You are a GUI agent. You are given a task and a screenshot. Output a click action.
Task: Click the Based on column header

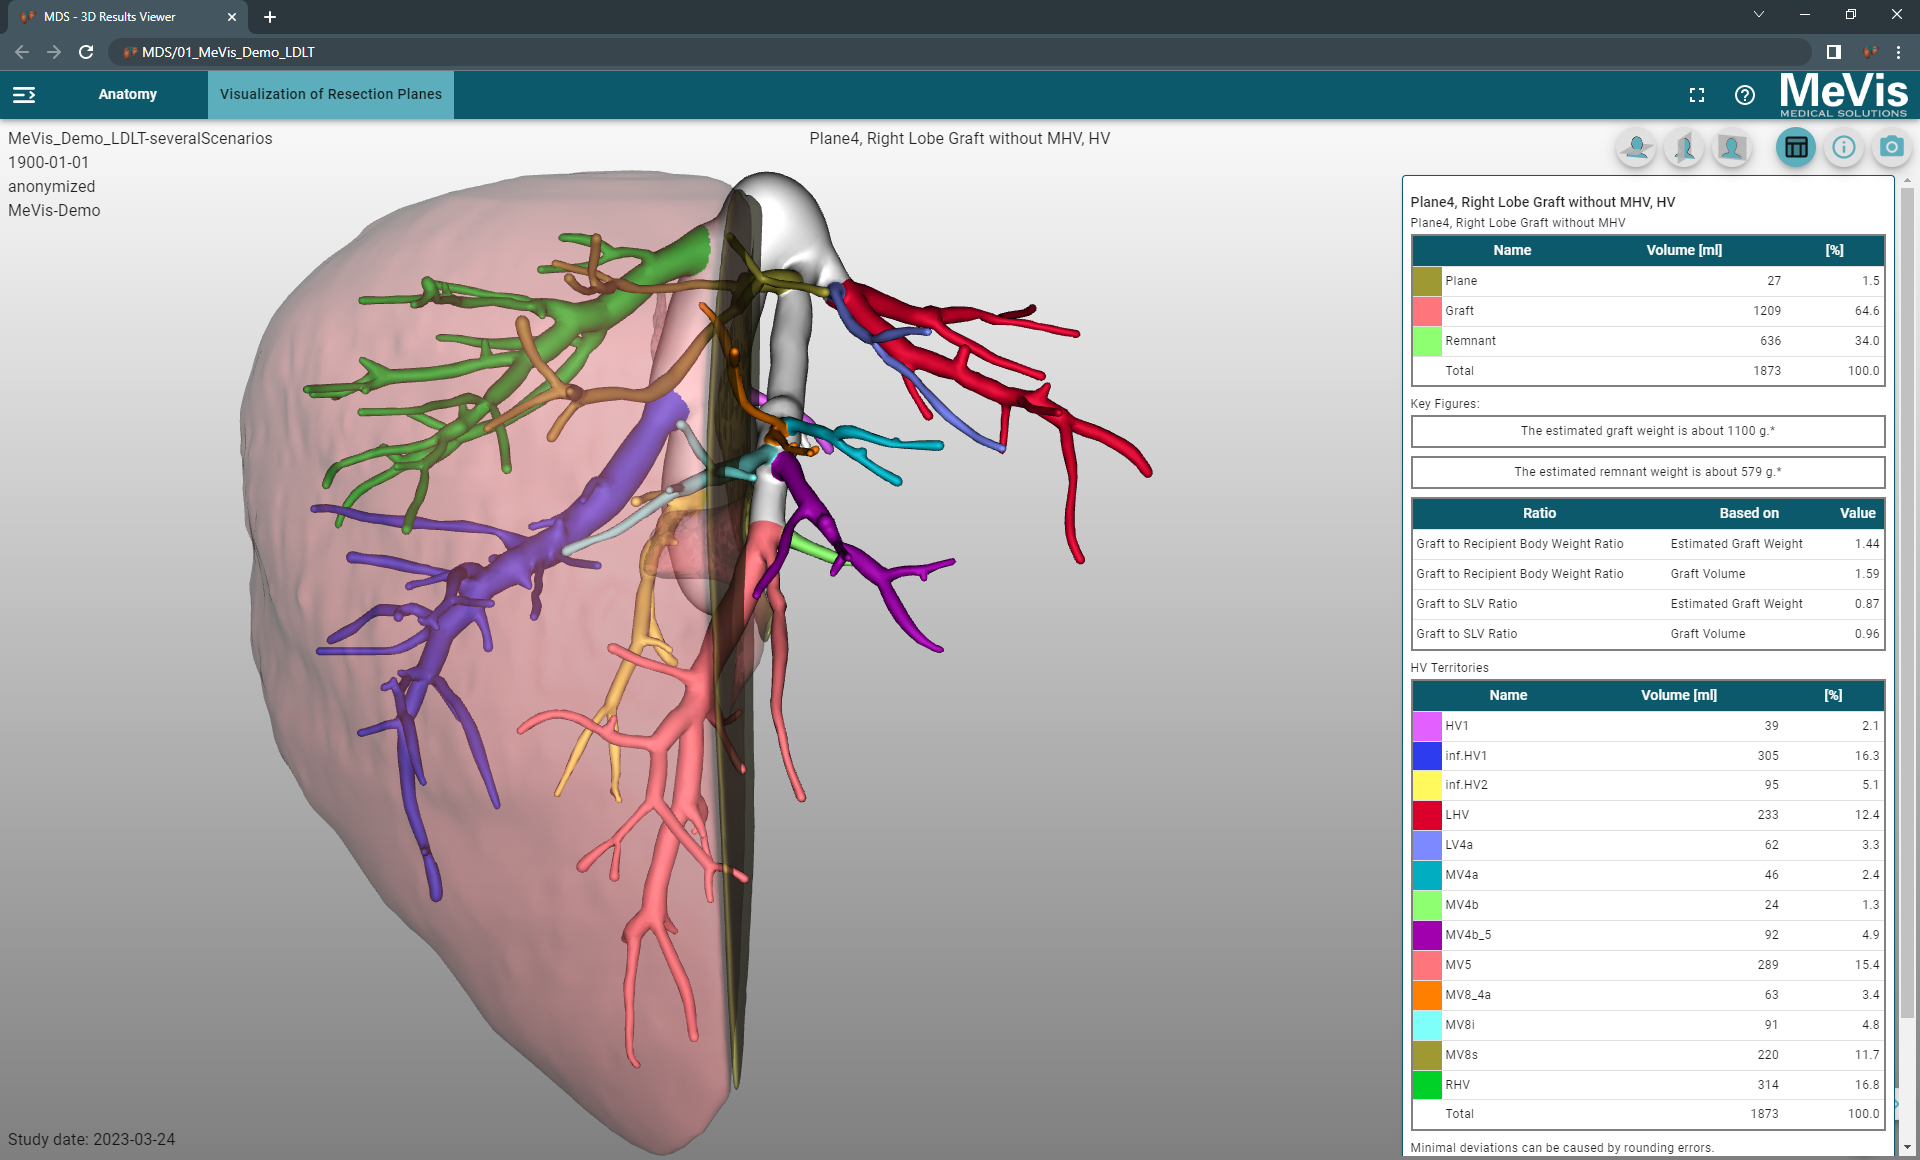pos(1749,513)
